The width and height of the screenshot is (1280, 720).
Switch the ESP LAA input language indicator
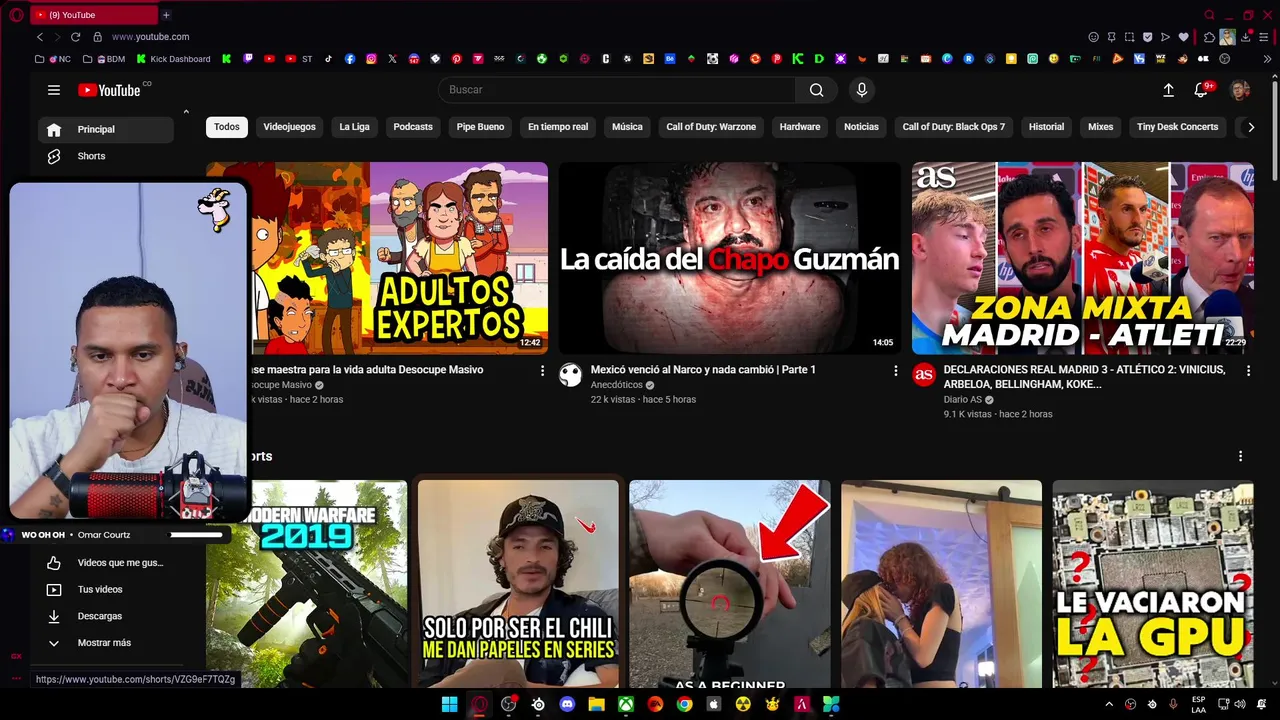coord(1198,704)
